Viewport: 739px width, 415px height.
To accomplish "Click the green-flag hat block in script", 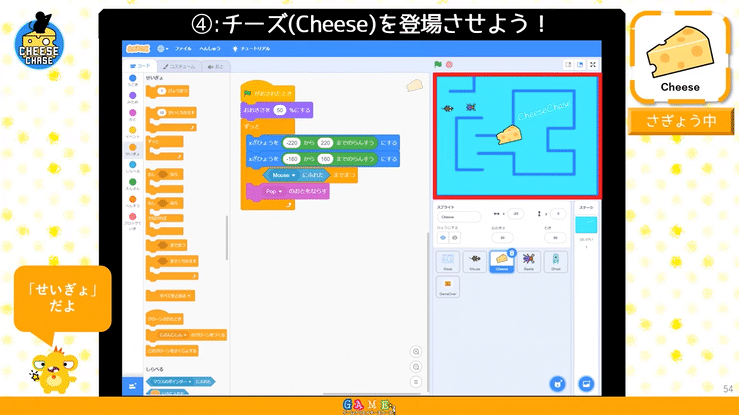I will pos(268,91).
